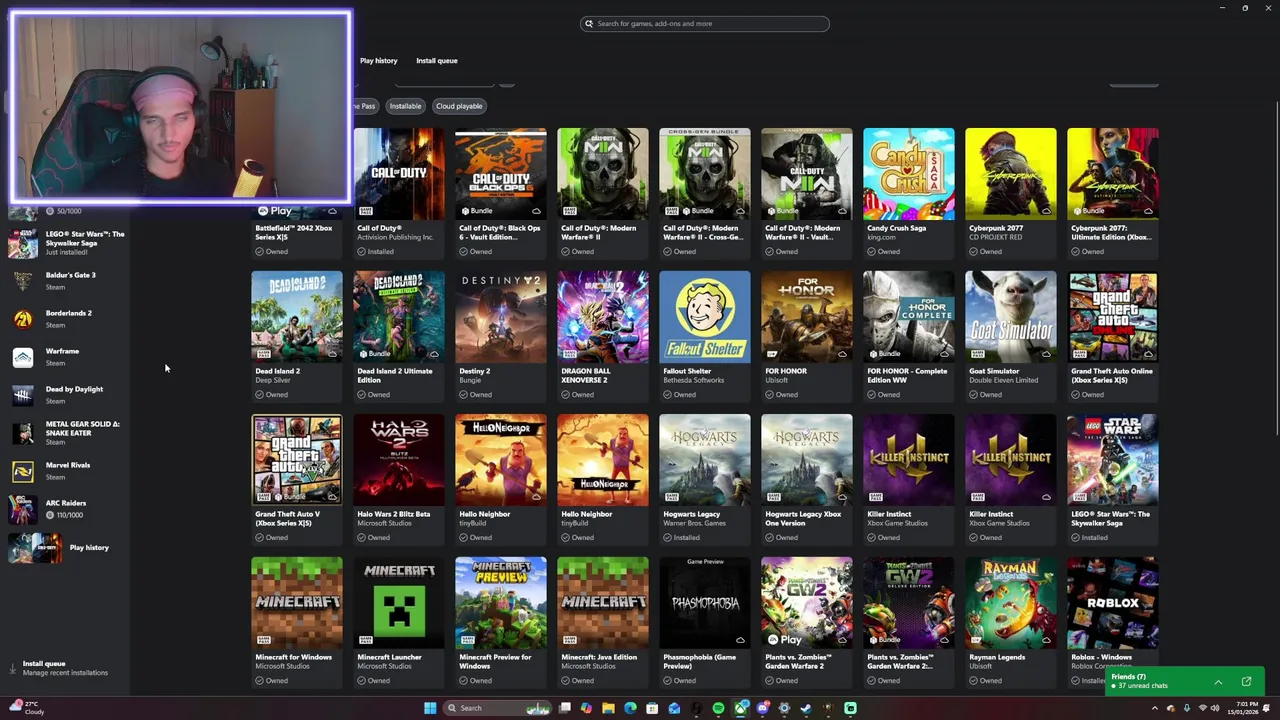Open Roblox - Windows cover
Screen dimensions: 1280x720
tap(1113, 603)
